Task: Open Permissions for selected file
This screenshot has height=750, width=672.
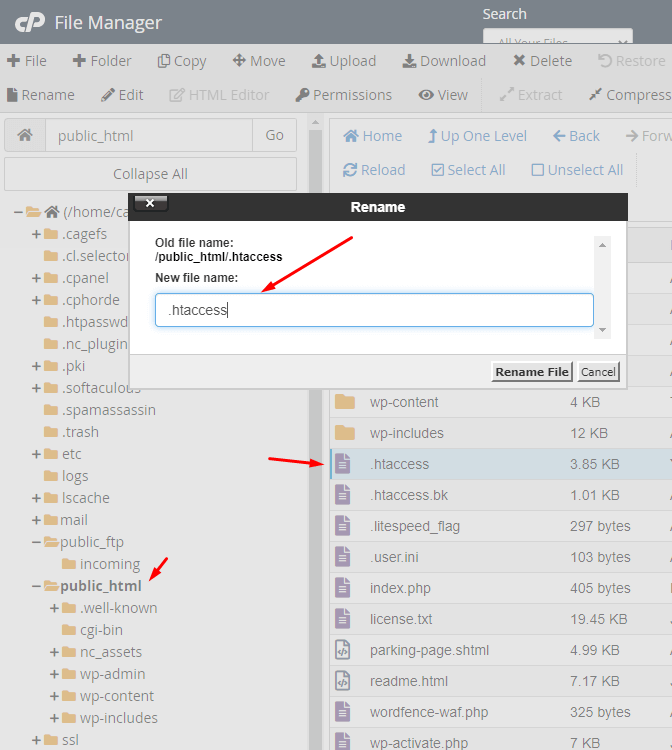Action: [343, 95]
